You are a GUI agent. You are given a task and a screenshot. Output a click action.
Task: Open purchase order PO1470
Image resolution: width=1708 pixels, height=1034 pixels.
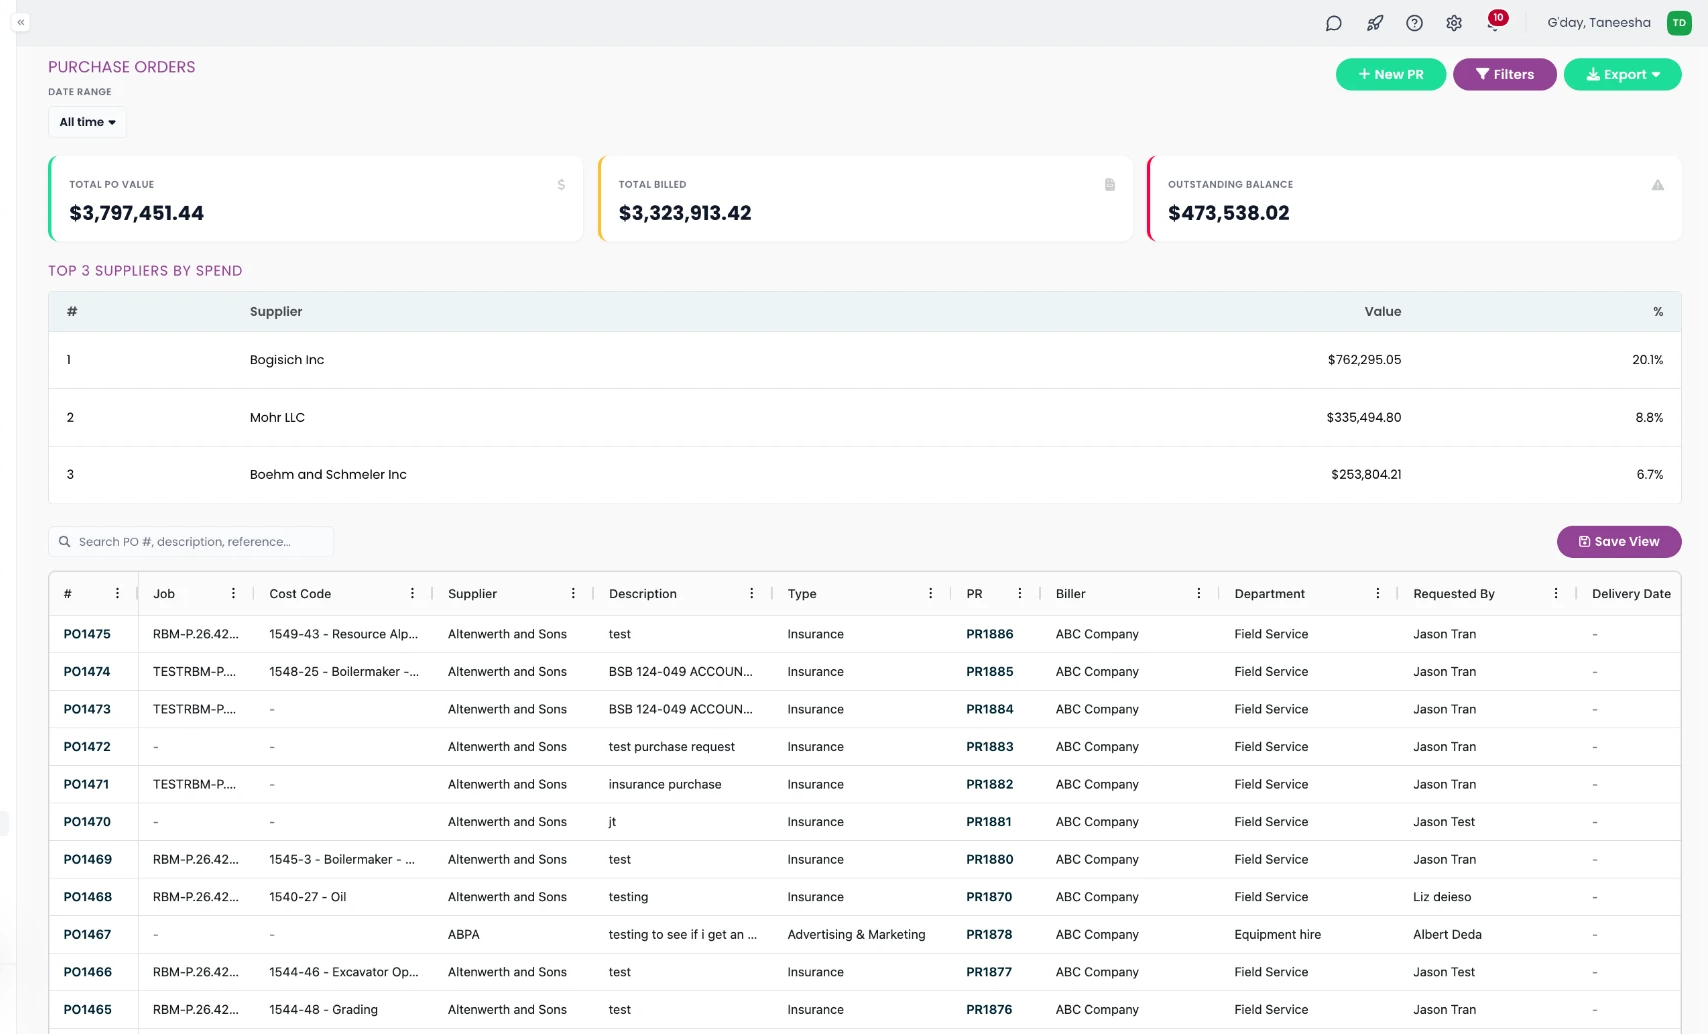point(87,822)
